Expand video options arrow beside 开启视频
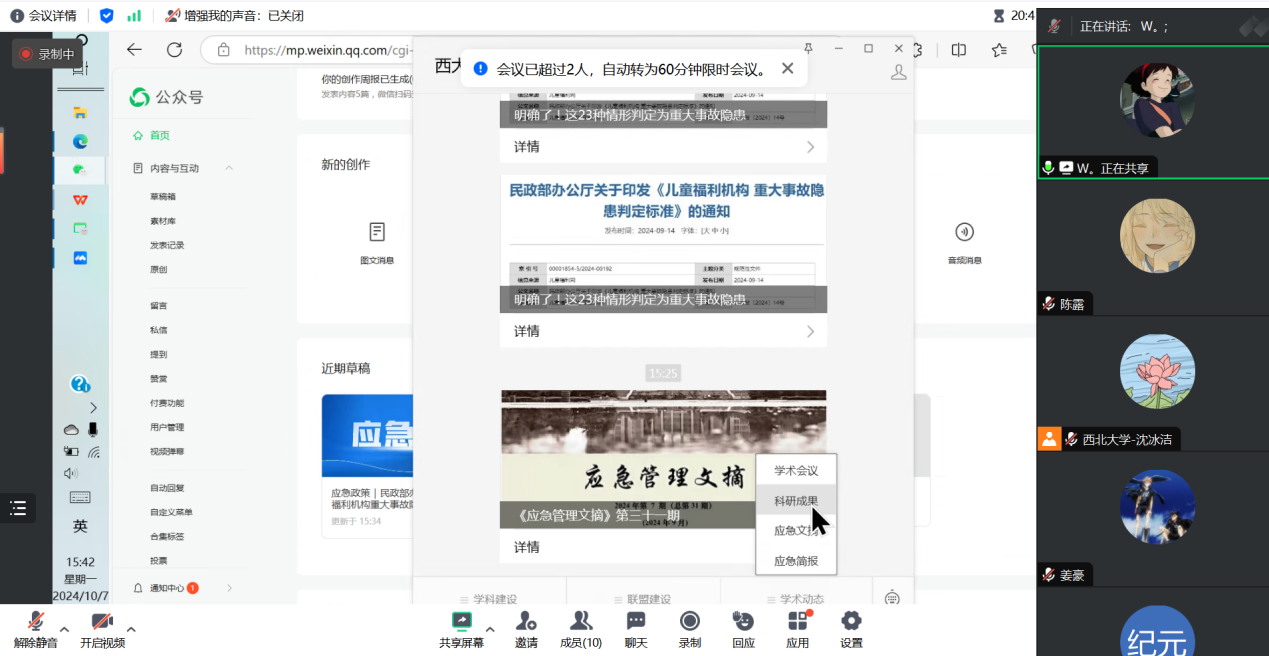Viewport: 1269px width, 656px height. tap(131, 630)
